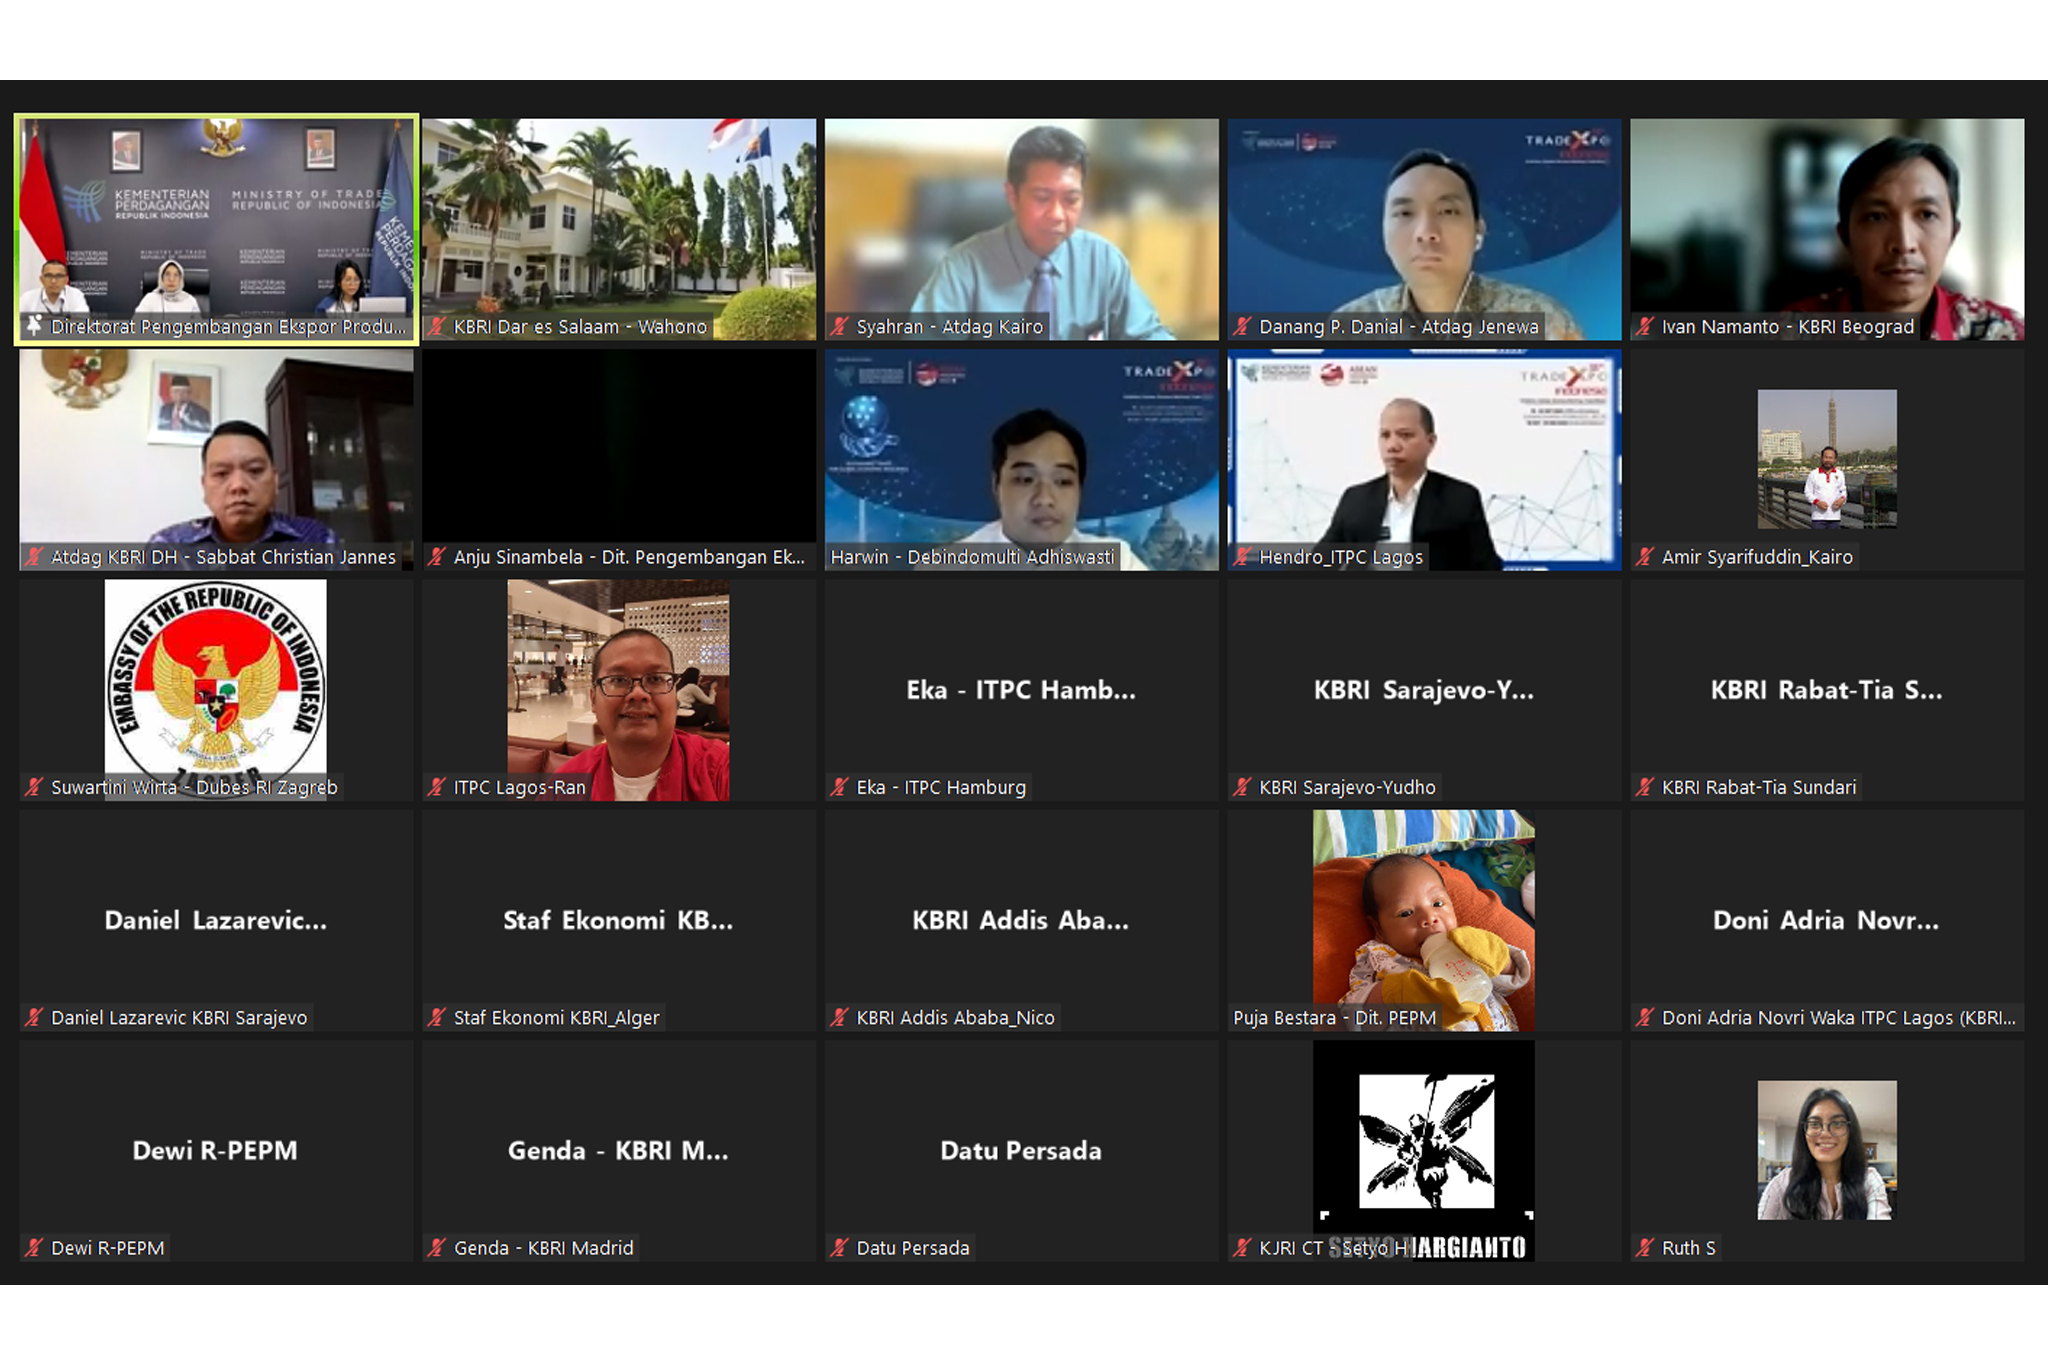Click 'Doni Adria Novri Waka ITPC Lagos' label
Viewport: 2048px width, 1365px height.
pos(1839,1018)
